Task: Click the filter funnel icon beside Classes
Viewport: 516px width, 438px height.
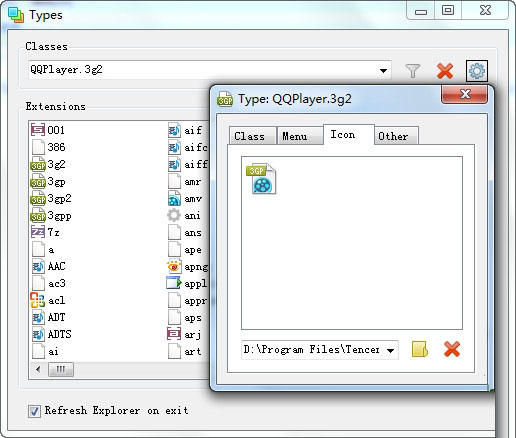Action: (413, 71)
